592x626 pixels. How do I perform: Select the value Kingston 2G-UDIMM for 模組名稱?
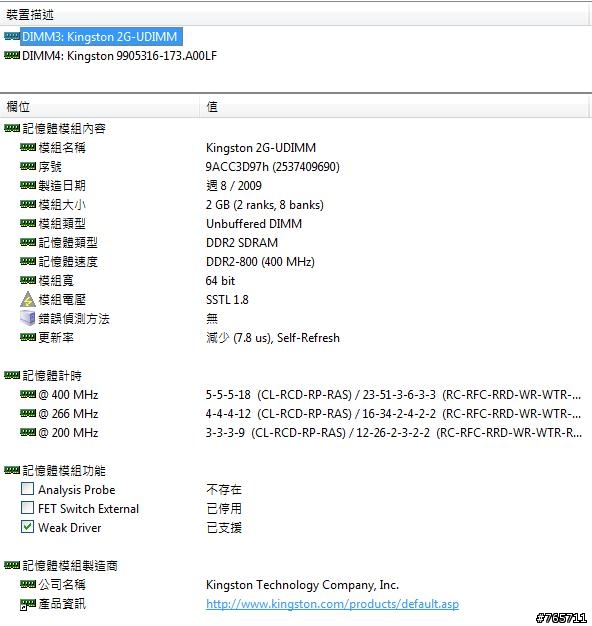pyautogui.click(x=261, y=148)
